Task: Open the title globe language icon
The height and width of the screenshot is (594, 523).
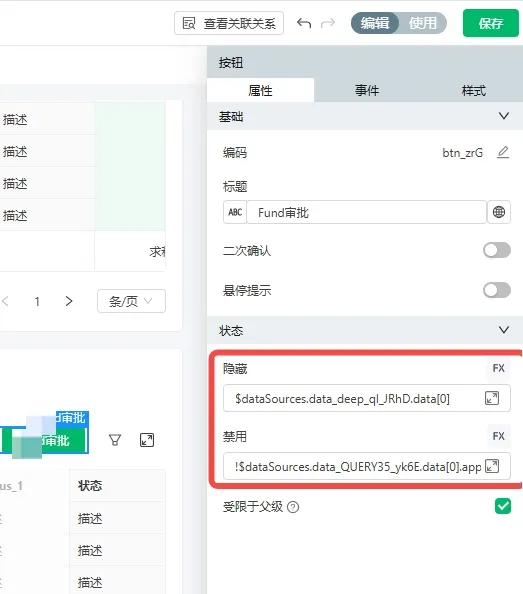Action: coord(499,212)
